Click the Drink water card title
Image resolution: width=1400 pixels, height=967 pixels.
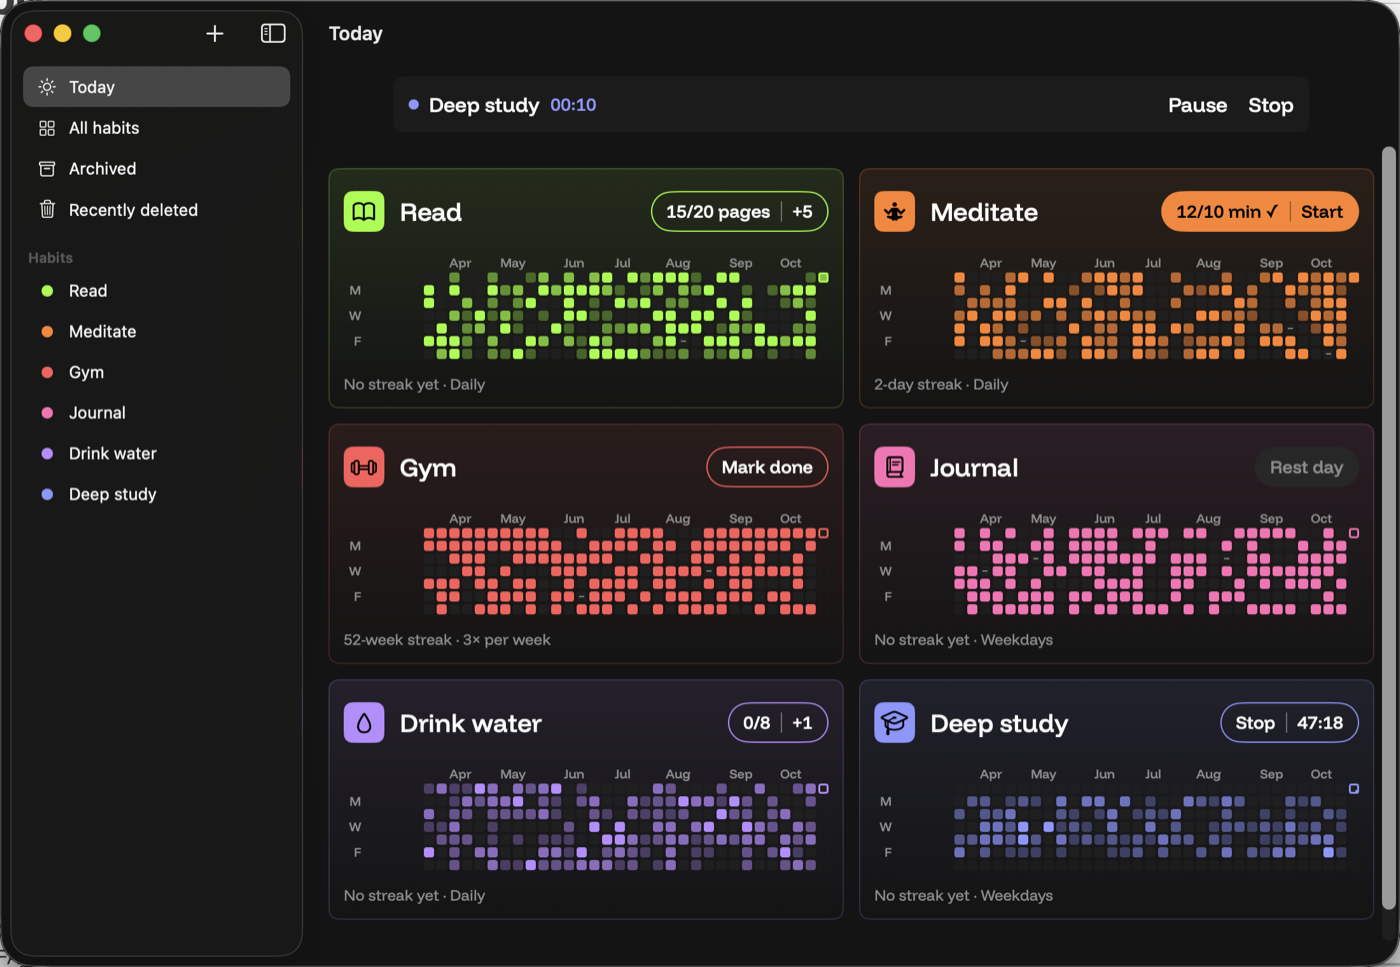coord(471,723)
